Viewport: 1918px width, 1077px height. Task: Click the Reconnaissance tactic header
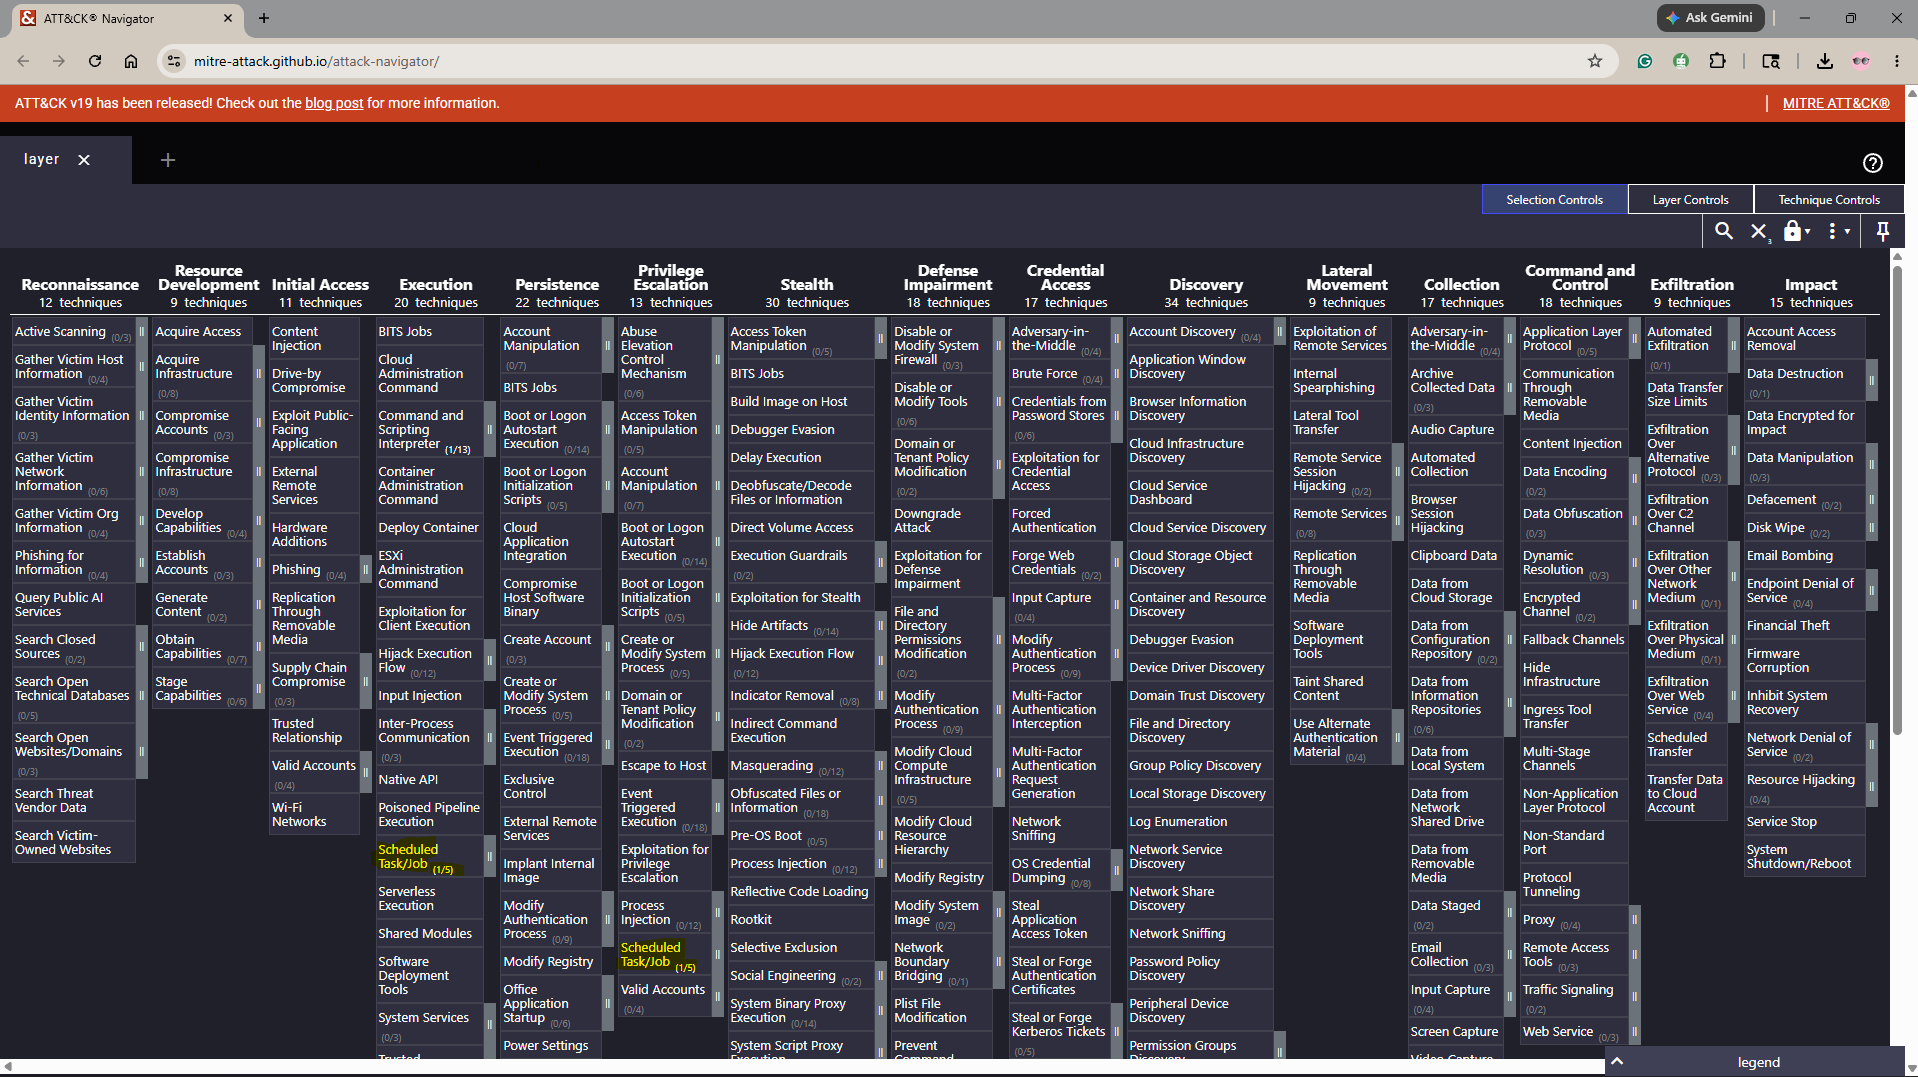(80, 285)
